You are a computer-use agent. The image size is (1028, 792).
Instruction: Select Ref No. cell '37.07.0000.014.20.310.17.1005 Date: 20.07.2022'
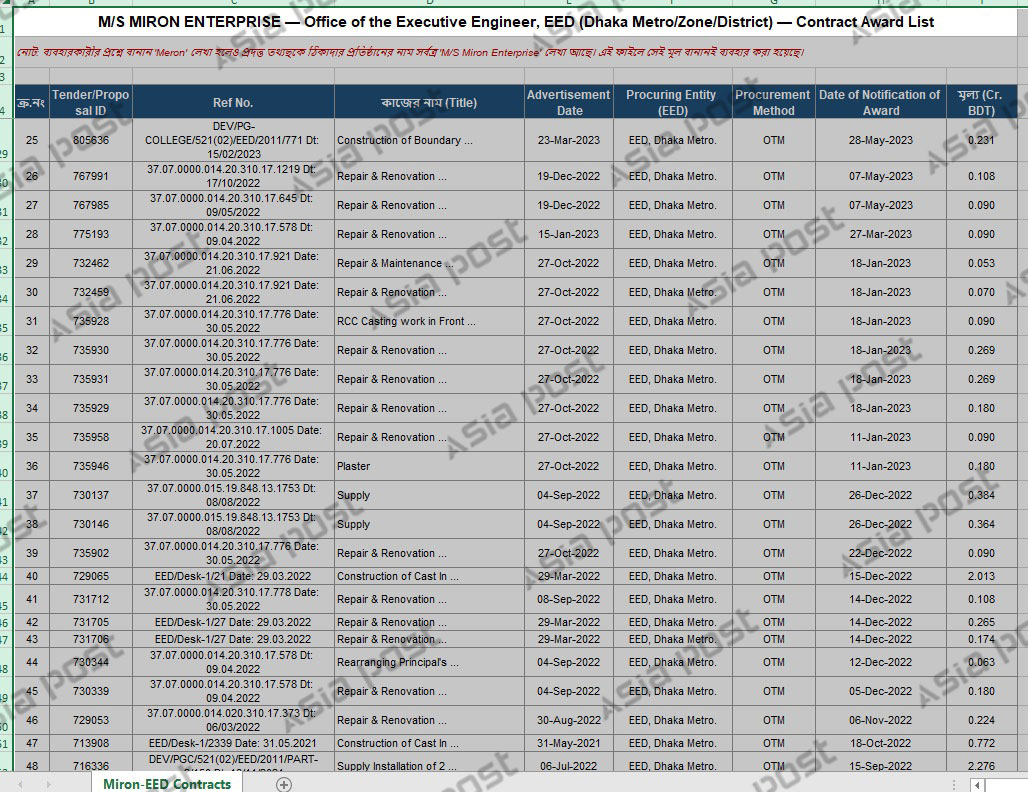coord(233,437)
